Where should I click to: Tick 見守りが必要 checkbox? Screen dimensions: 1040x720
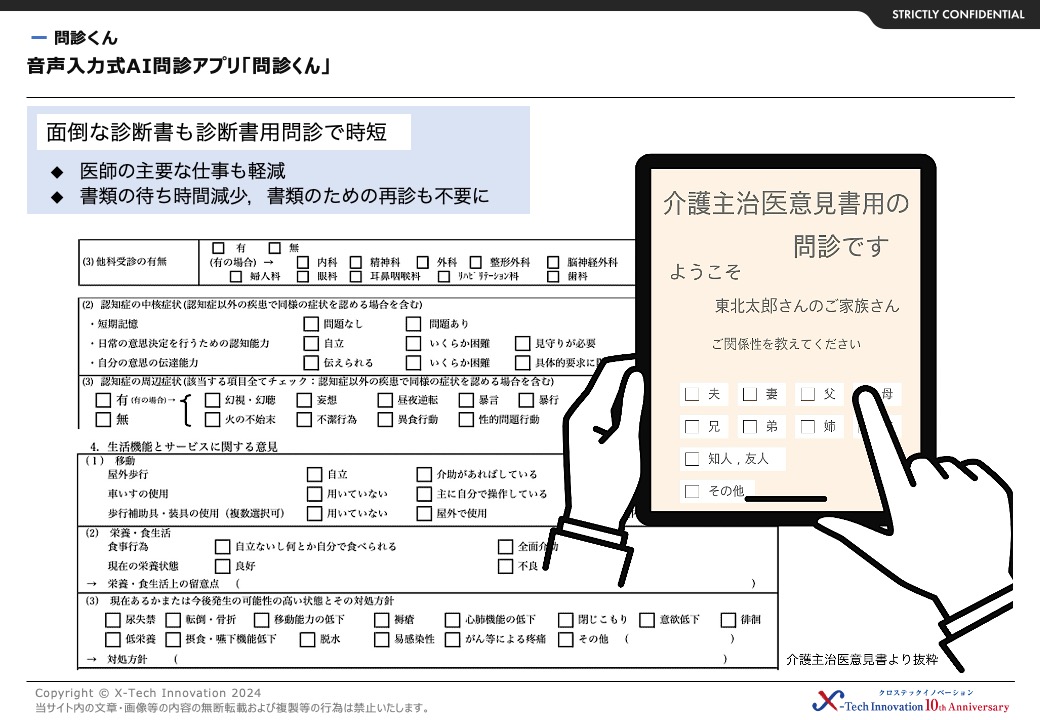pyautogui.click(x=523, y=343)
